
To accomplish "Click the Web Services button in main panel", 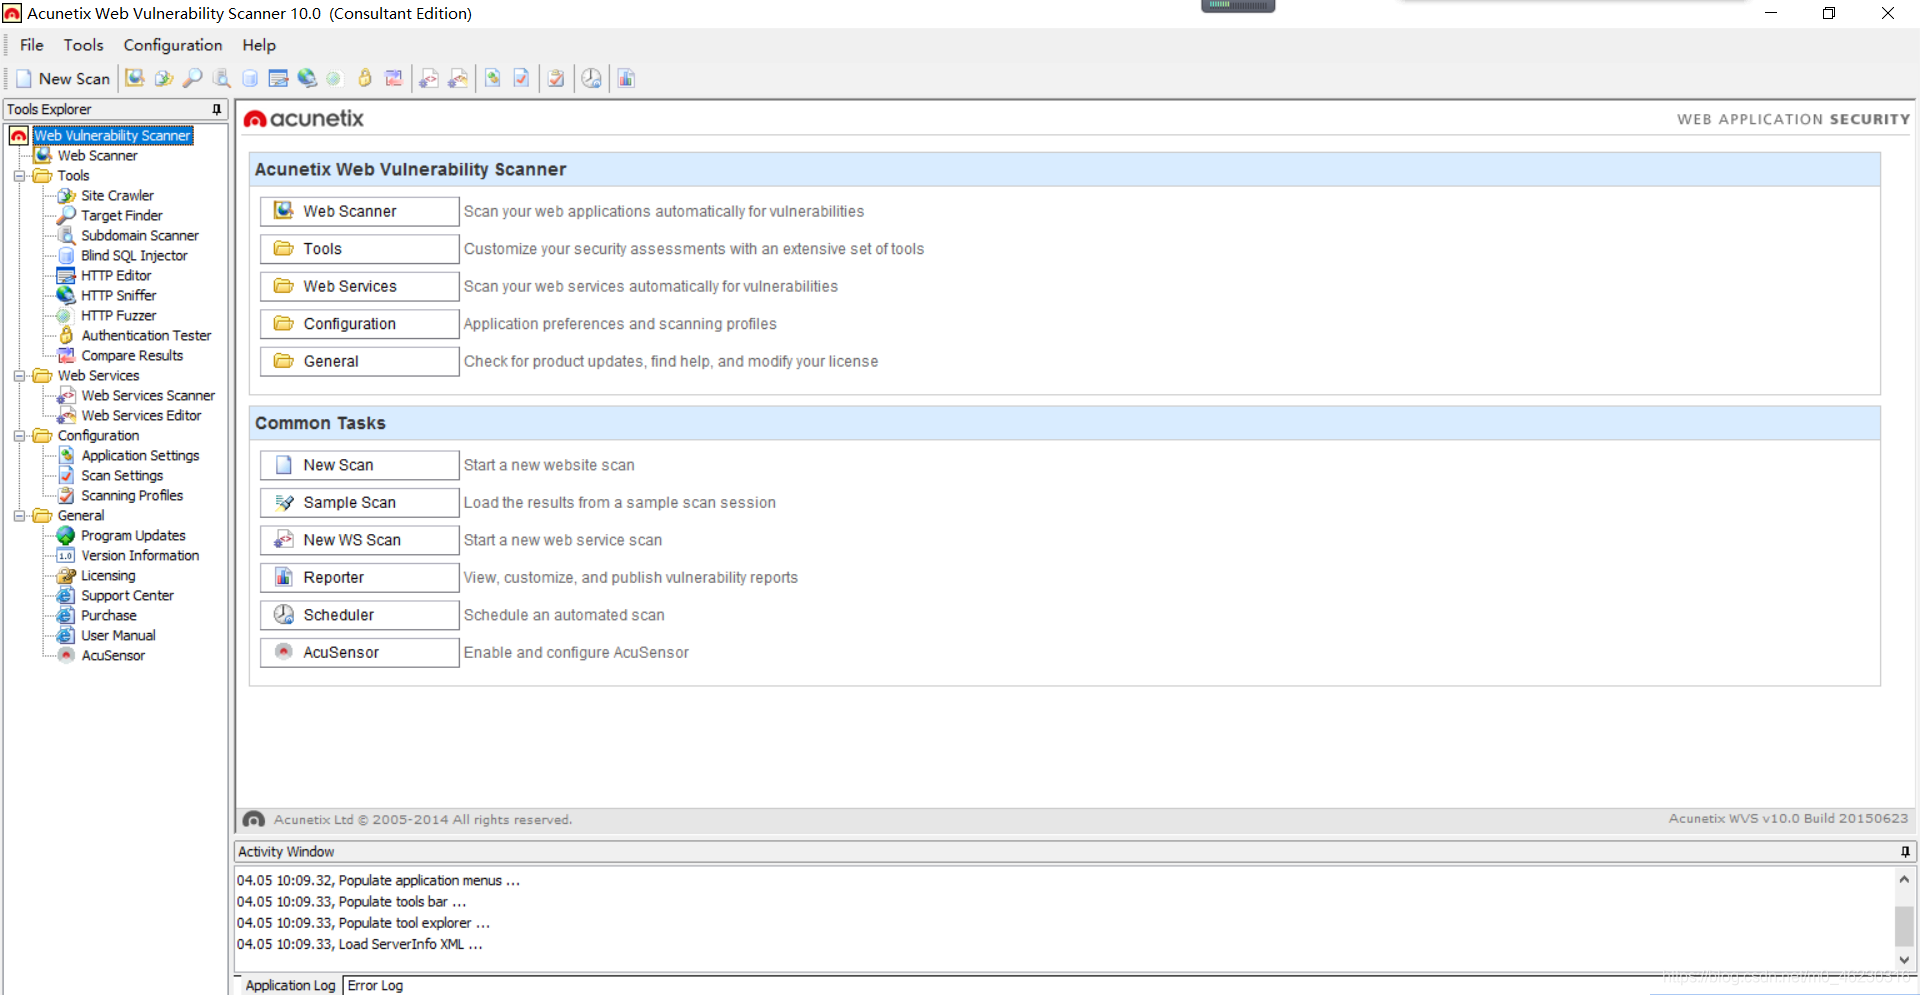I will [359, 286].
